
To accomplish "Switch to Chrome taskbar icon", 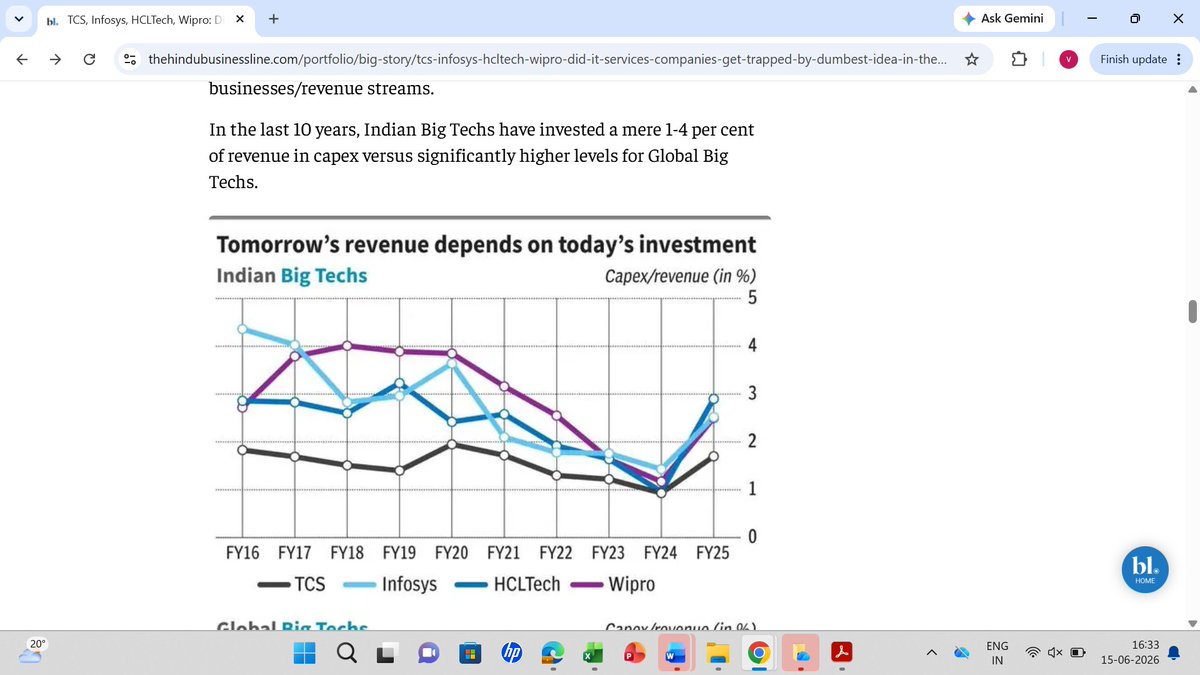I will (x=758, y=653).
